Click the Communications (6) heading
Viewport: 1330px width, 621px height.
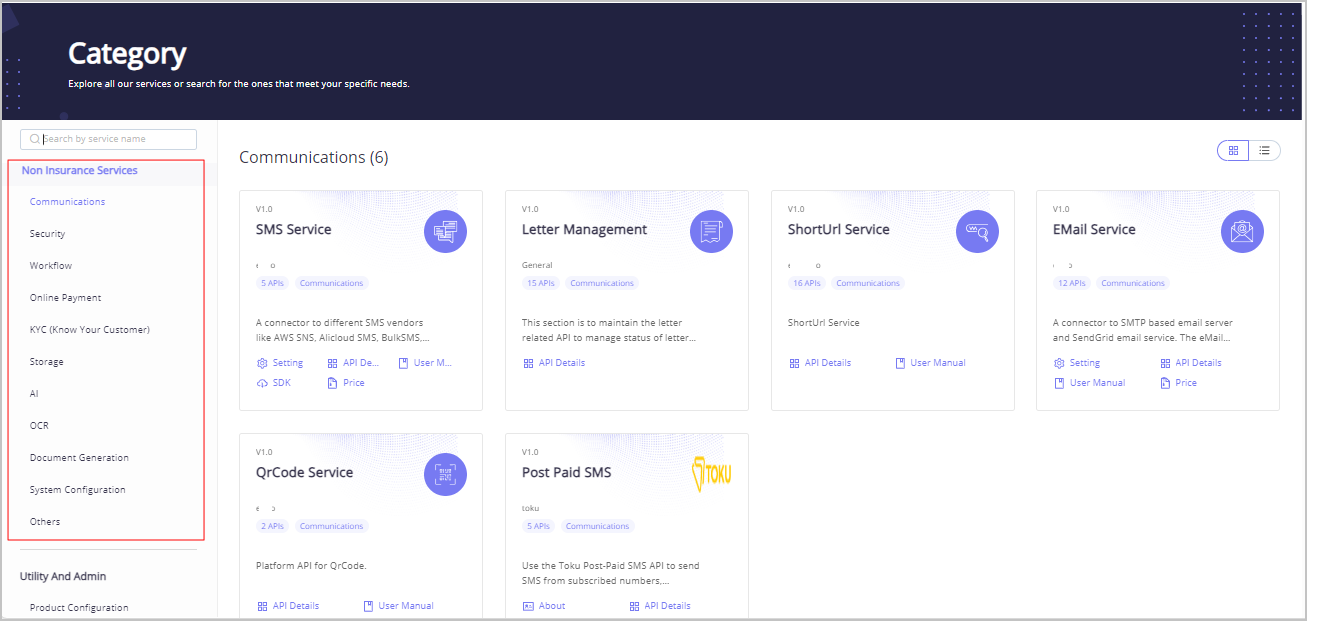[314, 158]
